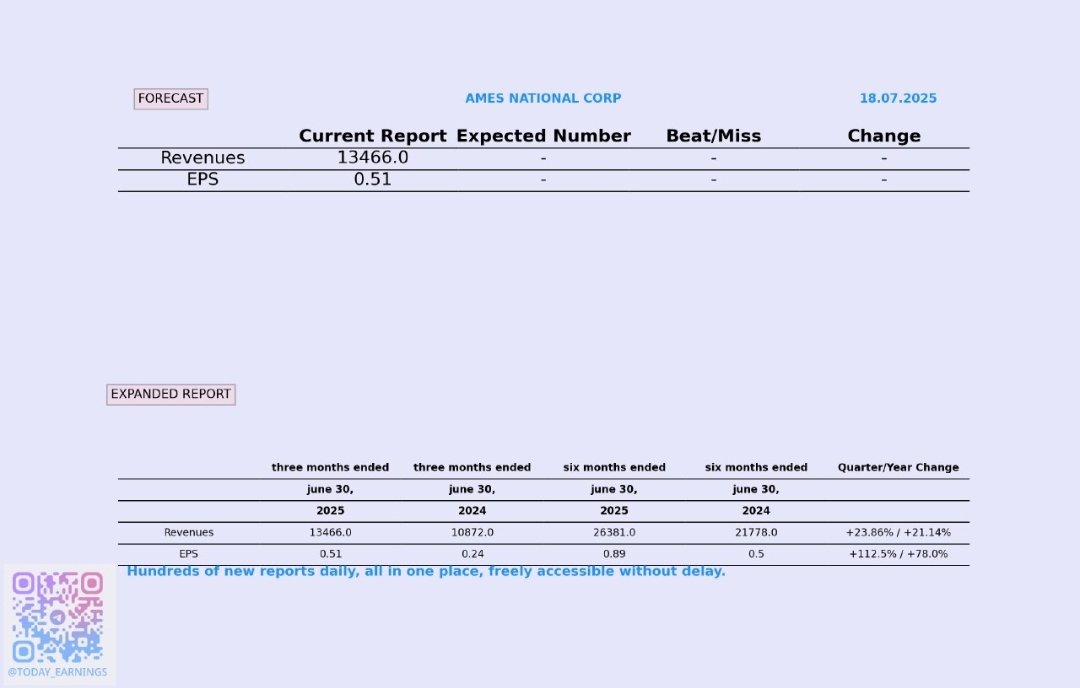1080x688 pixels.
Task: Click the Revenues label in expanded report
Action: [189, 532]
